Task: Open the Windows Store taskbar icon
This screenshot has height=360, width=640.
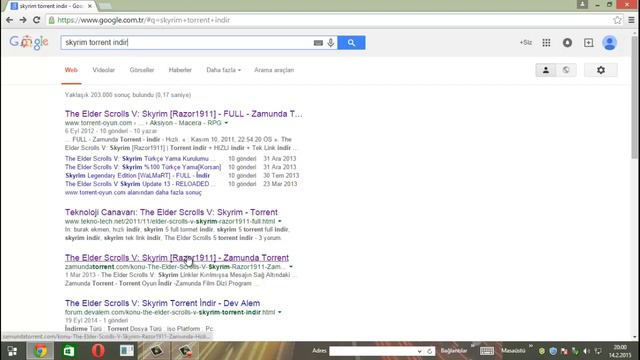Action: point(69,351)
